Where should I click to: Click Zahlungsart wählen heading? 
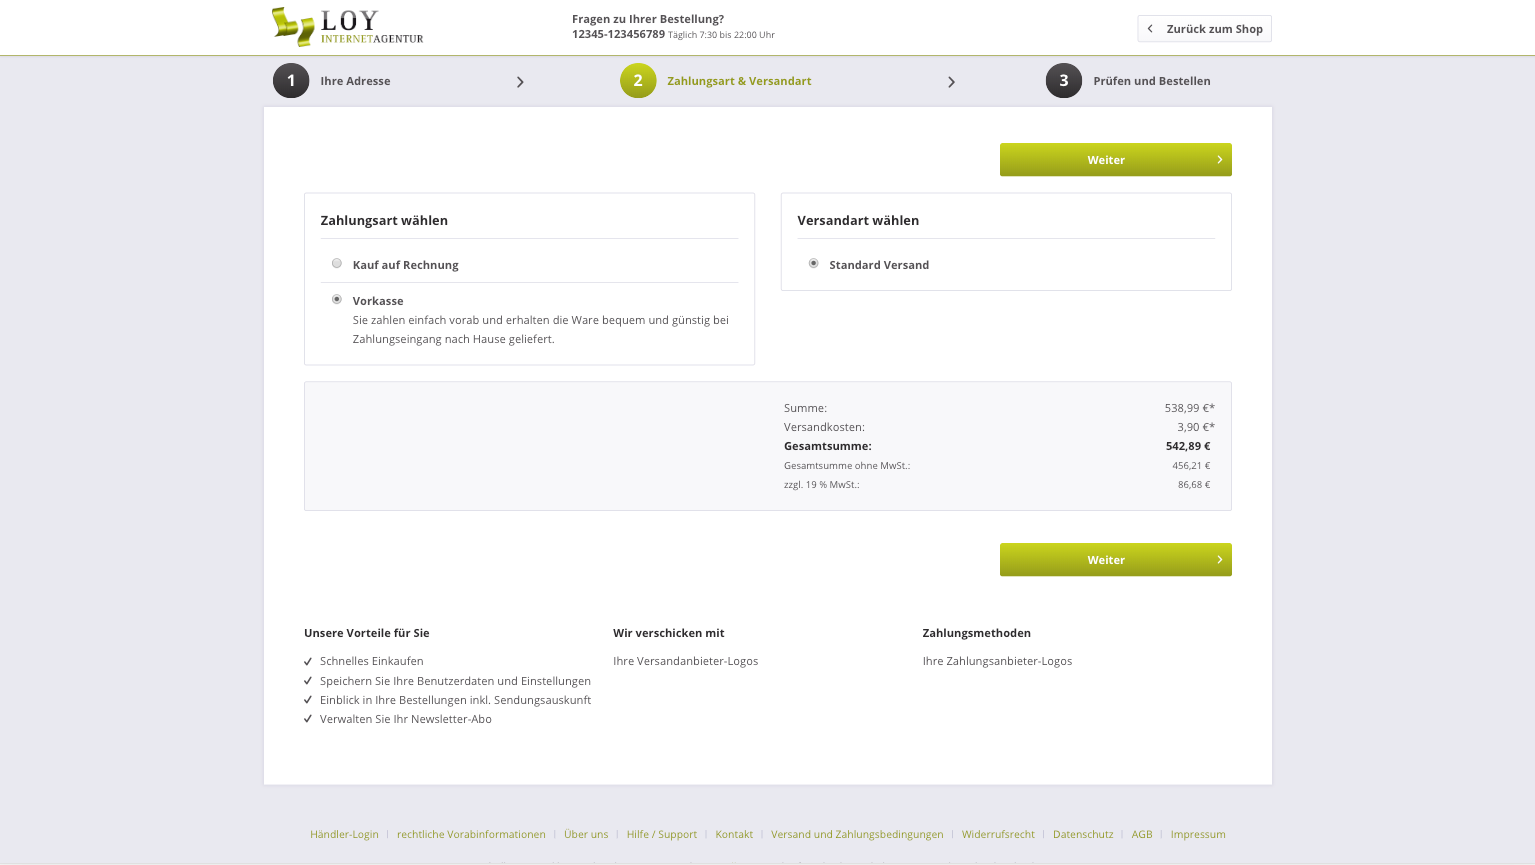(384, 220)
